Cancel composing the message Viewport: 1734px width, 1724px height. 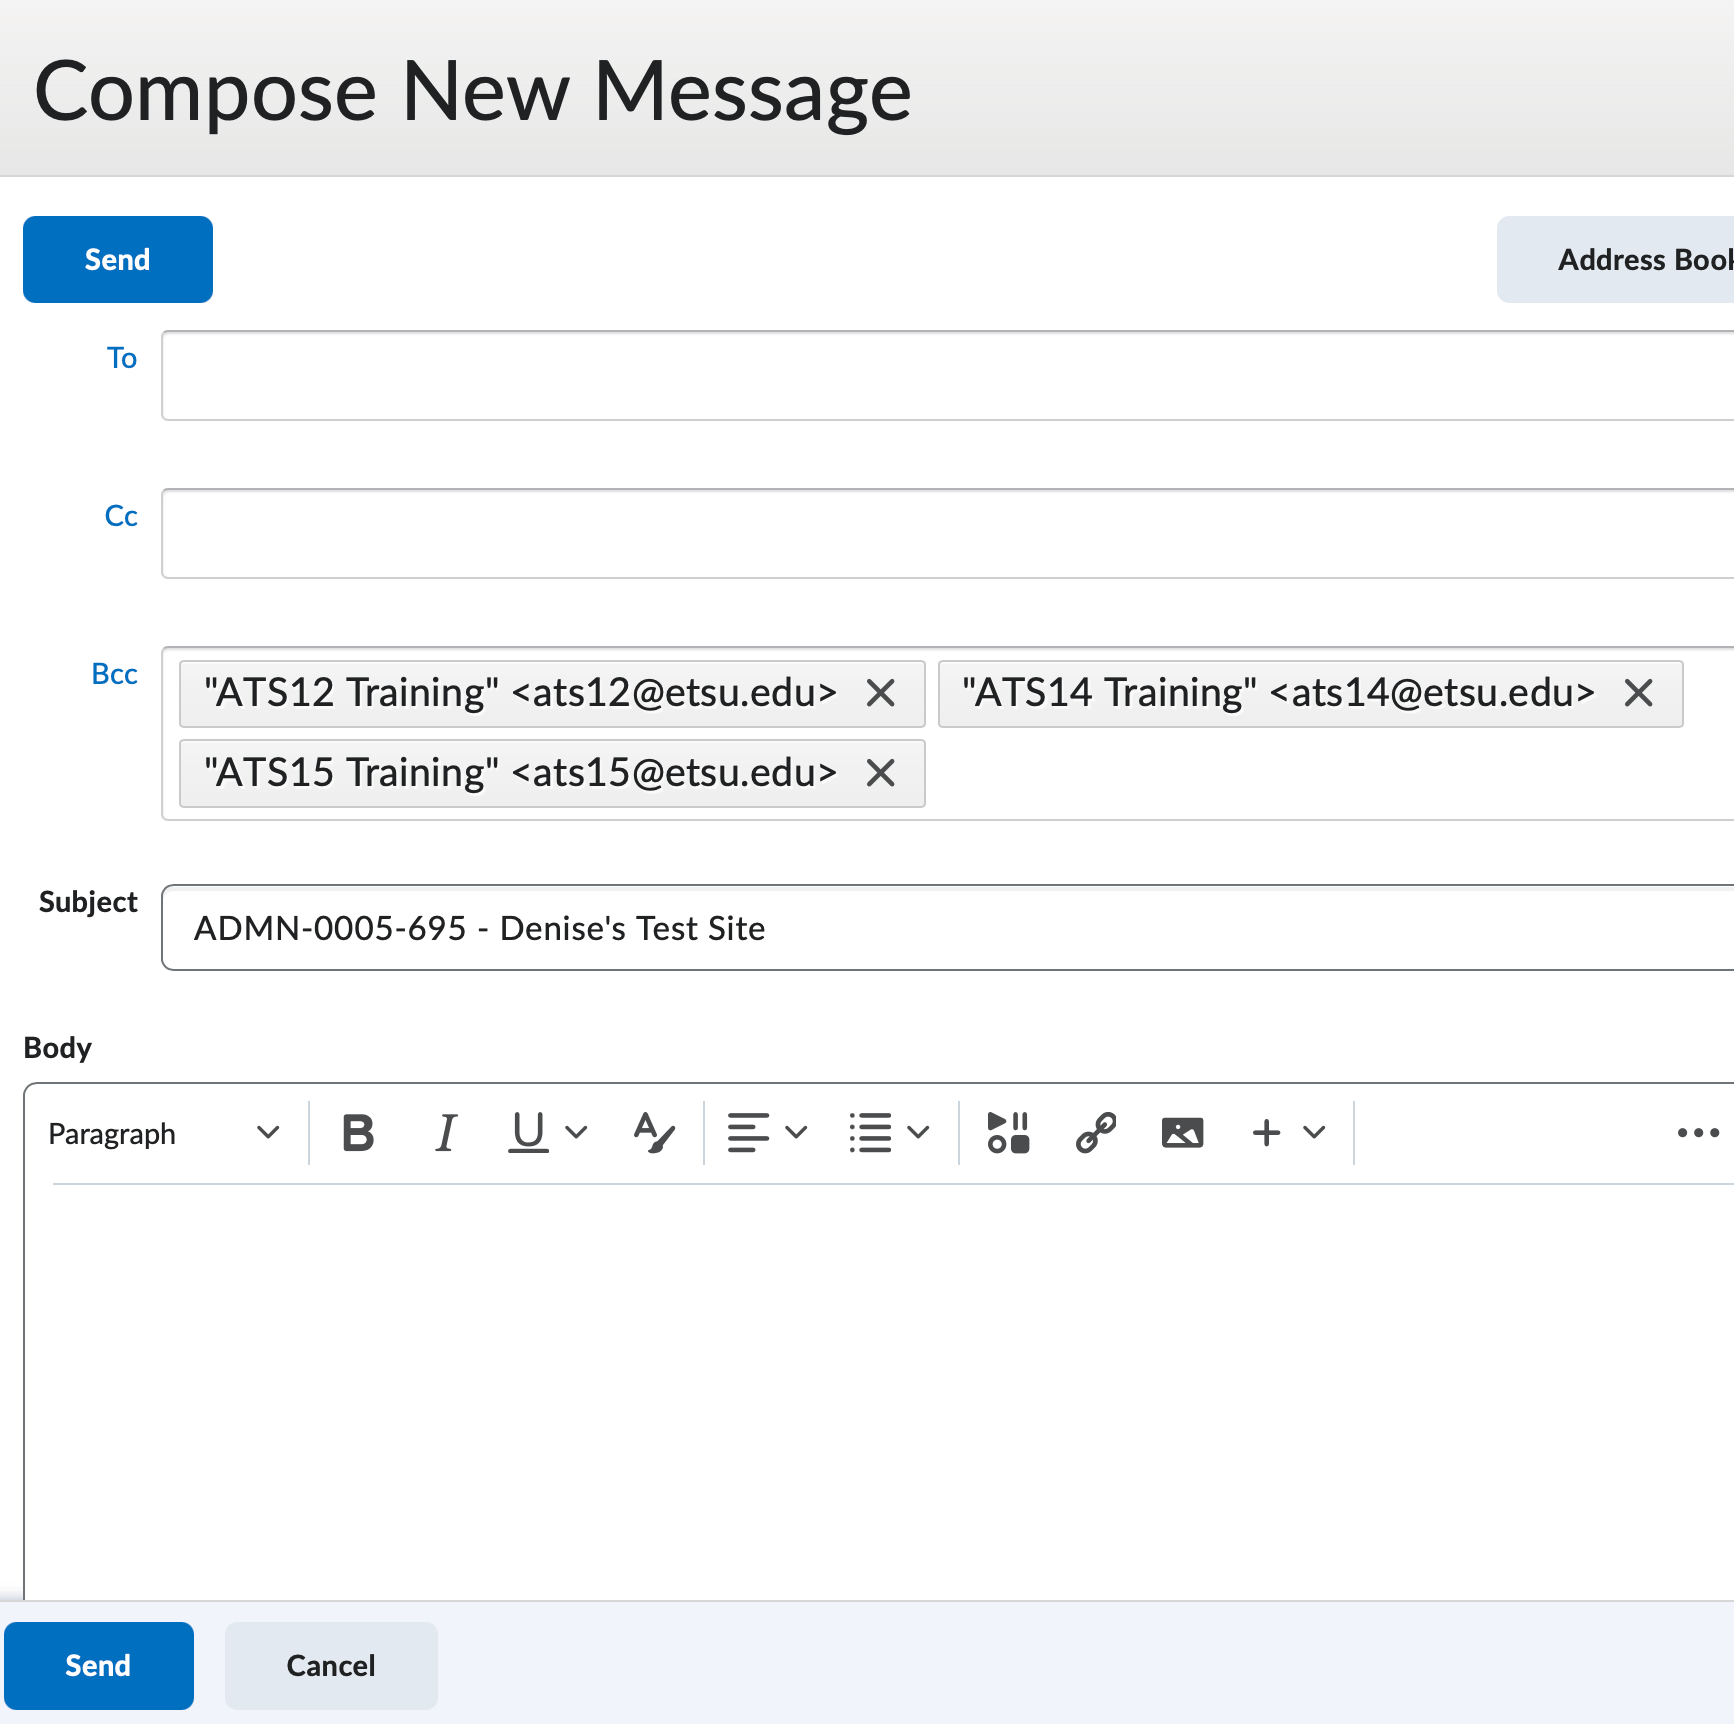331,1665
